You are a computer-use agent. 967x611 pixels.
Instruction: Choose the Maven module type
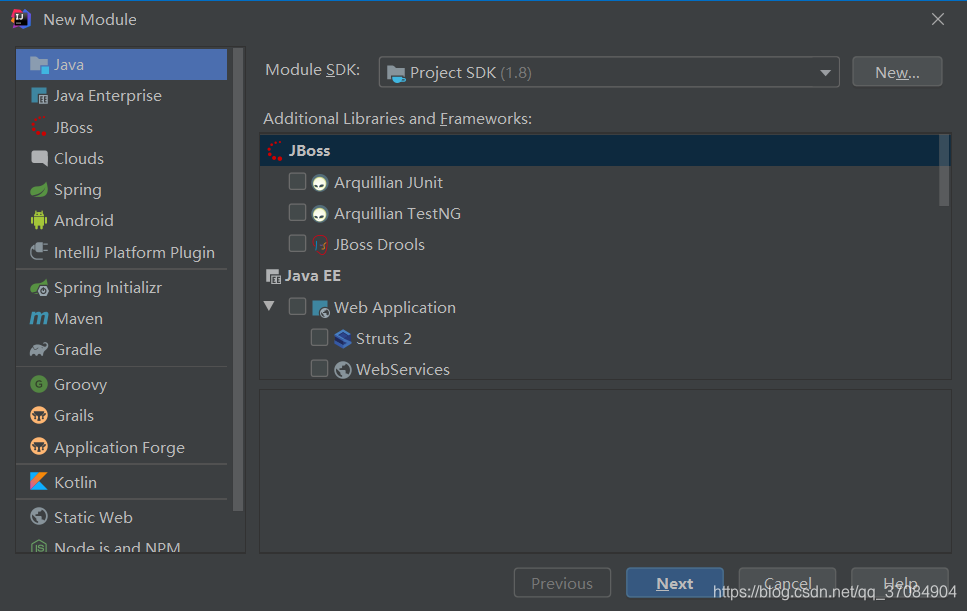[121, 318]
